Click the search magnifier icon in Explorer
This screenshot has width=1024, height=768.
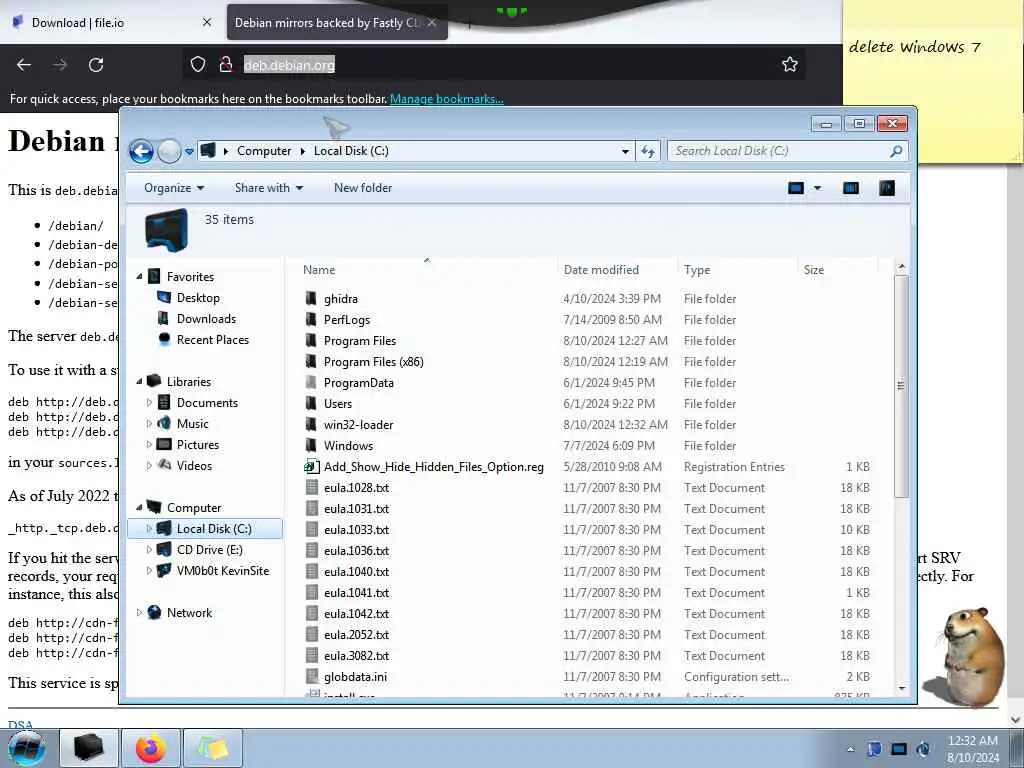(897, 151)
